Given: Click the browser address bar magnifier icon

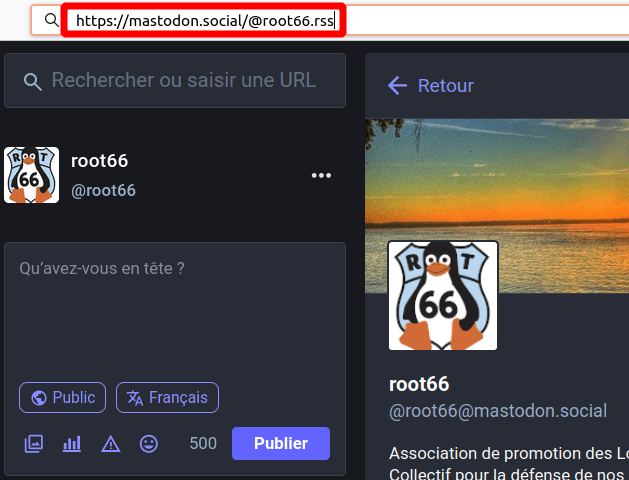Looking at the screenshot, I should [52, 20].
